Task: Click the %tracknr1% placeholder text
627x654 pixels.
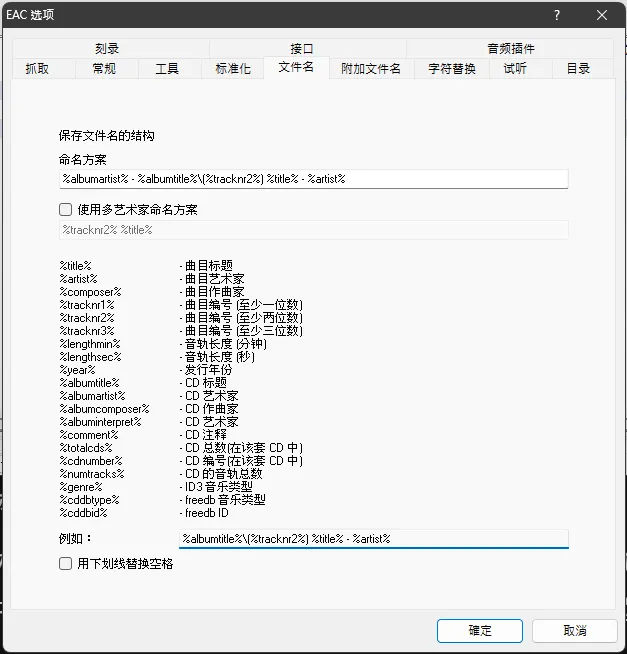Action: click(87, 305)
